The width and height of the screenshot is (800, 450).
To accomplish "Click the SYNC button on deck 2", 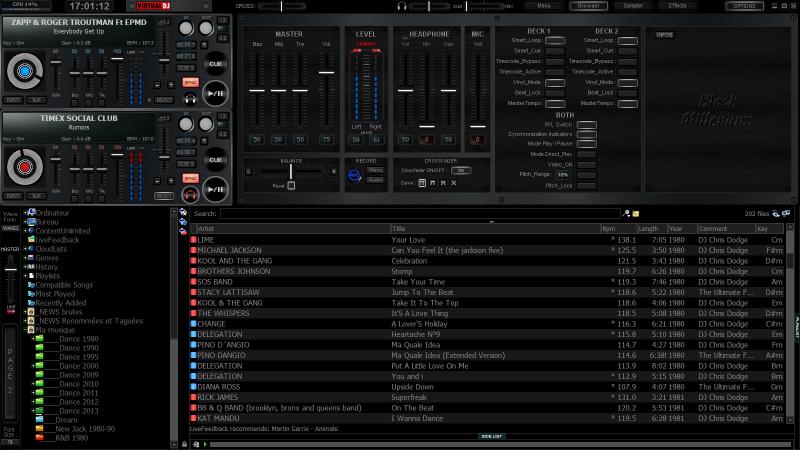I will pyautogui.click(x=190, y=179).
